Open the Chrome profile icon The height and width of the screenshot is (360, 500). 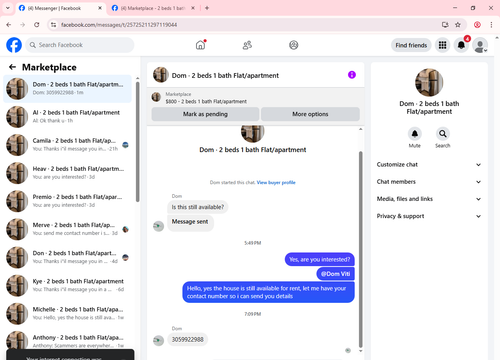click(x=477, y=25)
